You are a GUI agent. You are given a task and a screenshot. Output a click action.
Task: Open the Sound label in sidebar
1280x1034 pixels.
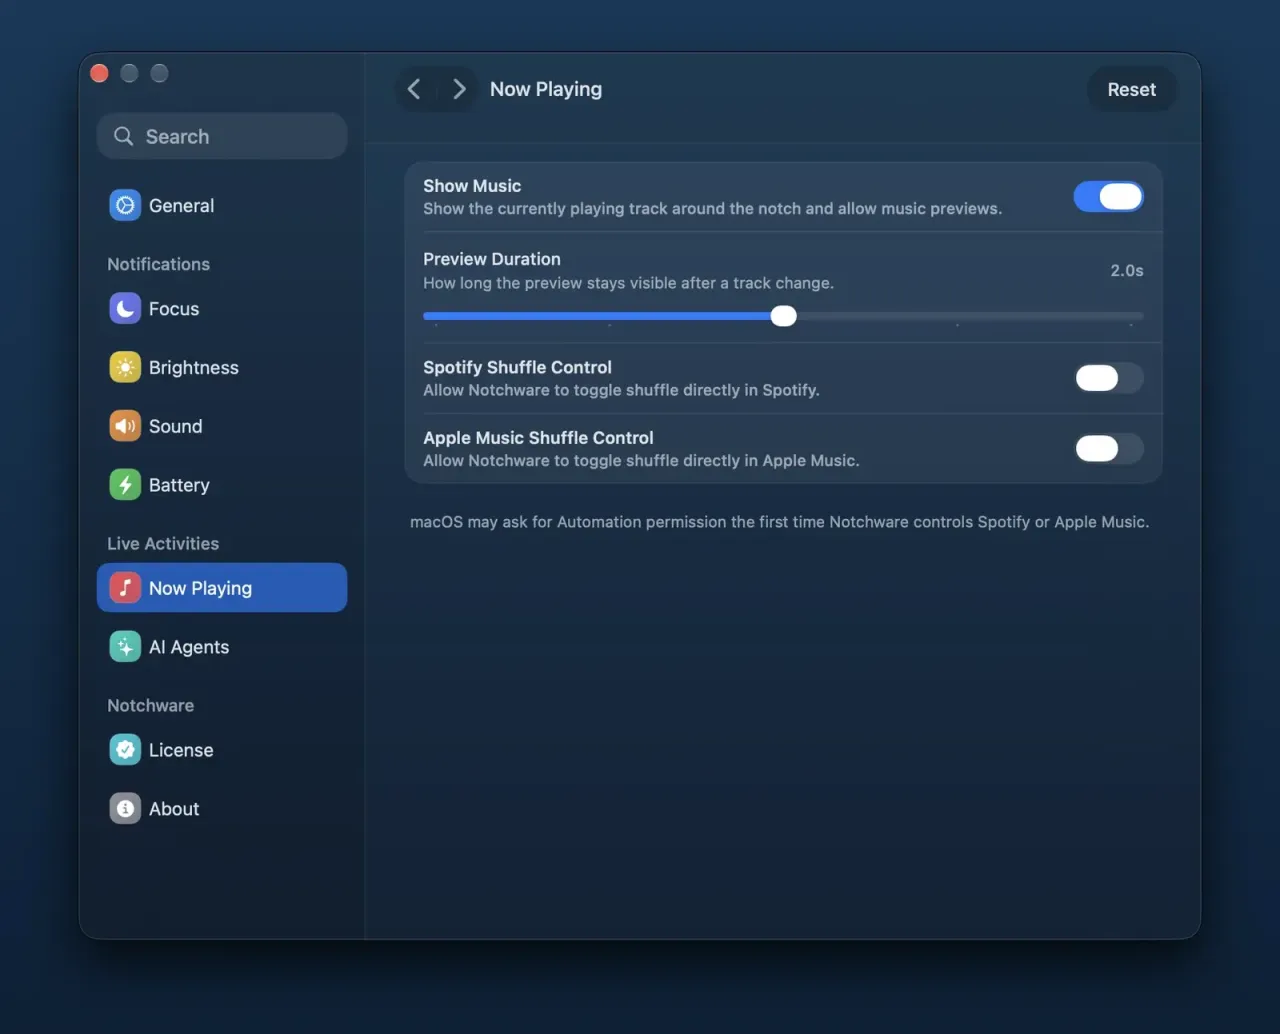pos(175,426)
